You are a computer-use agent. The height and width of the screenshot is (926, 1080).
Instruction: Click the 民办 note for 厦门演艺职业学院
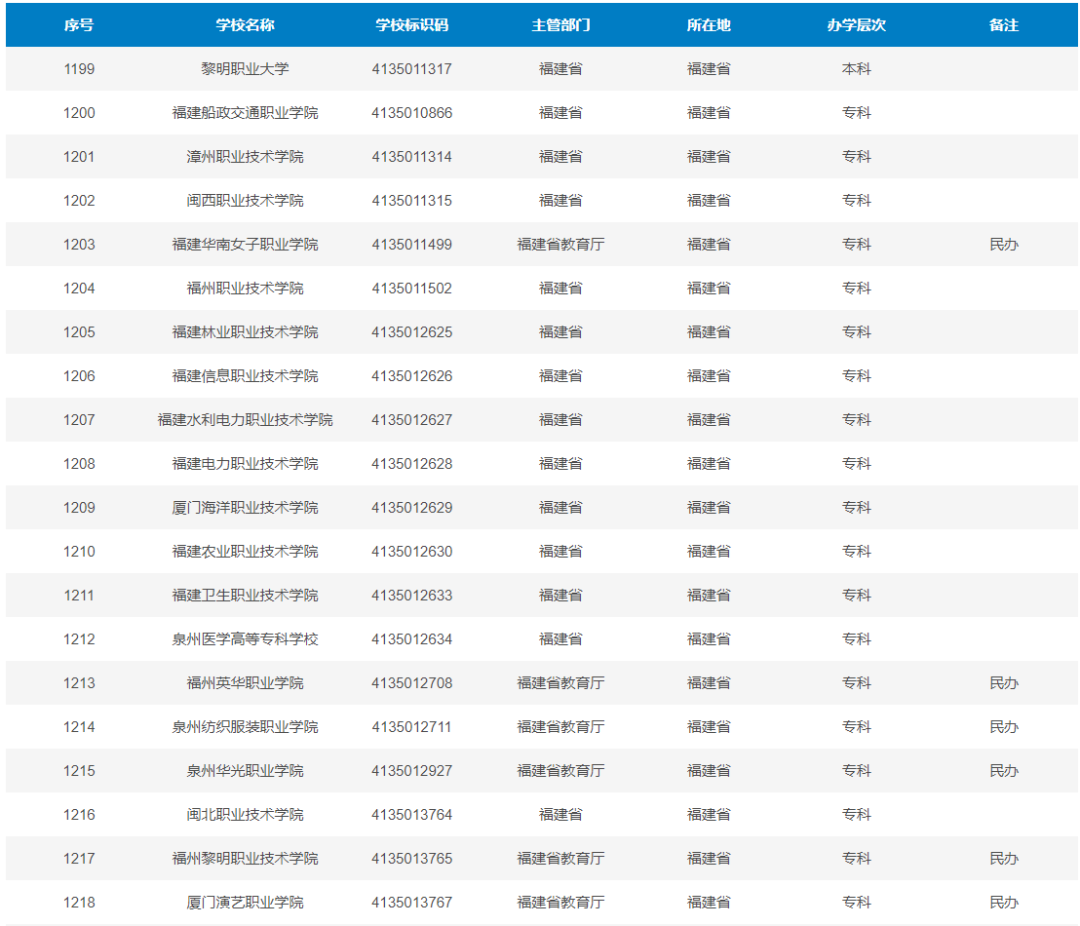[1003, 902]
